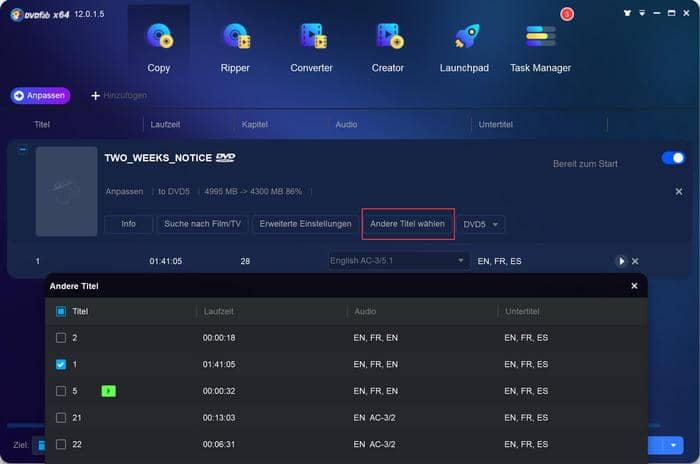Click the shirt skin icon in title bar

[x=627, y=13]
